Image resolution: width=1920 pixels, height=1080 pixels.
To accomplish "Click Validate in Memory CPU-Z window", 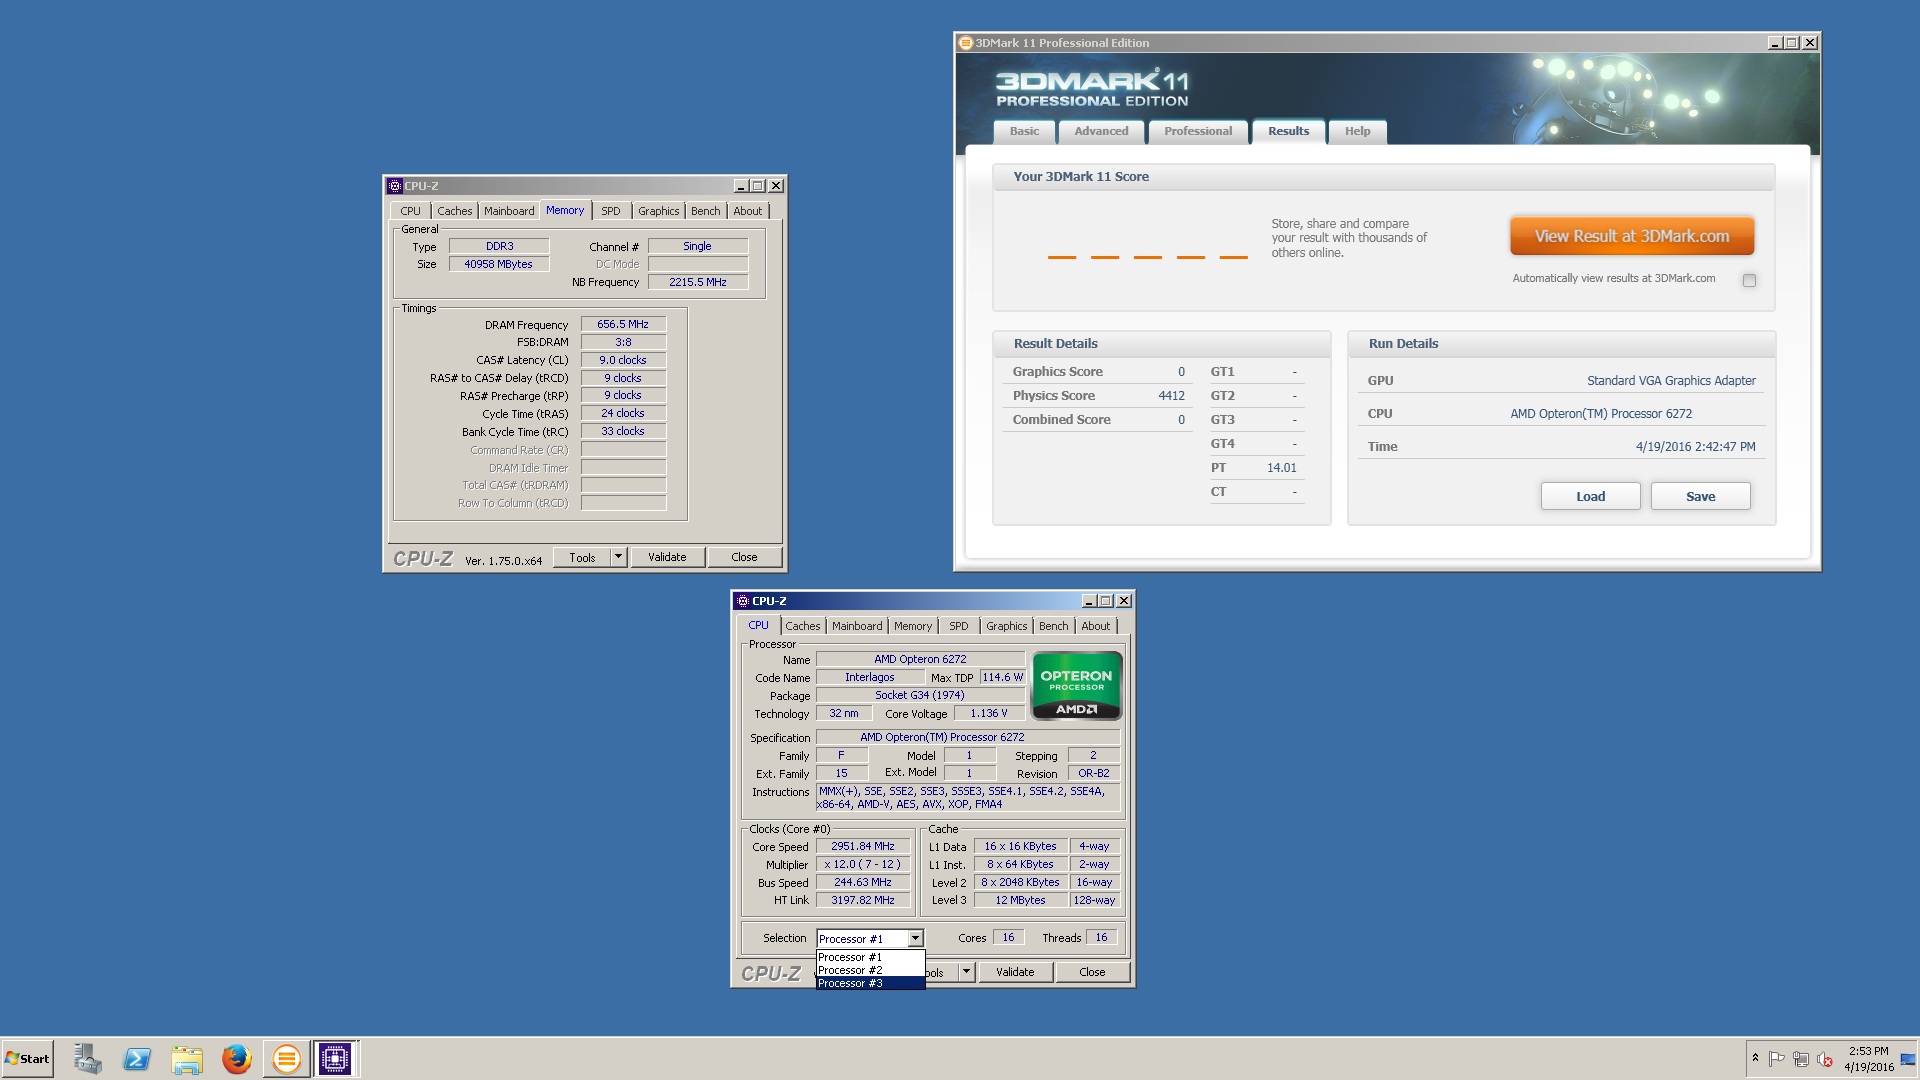I will tap(667, 557).
